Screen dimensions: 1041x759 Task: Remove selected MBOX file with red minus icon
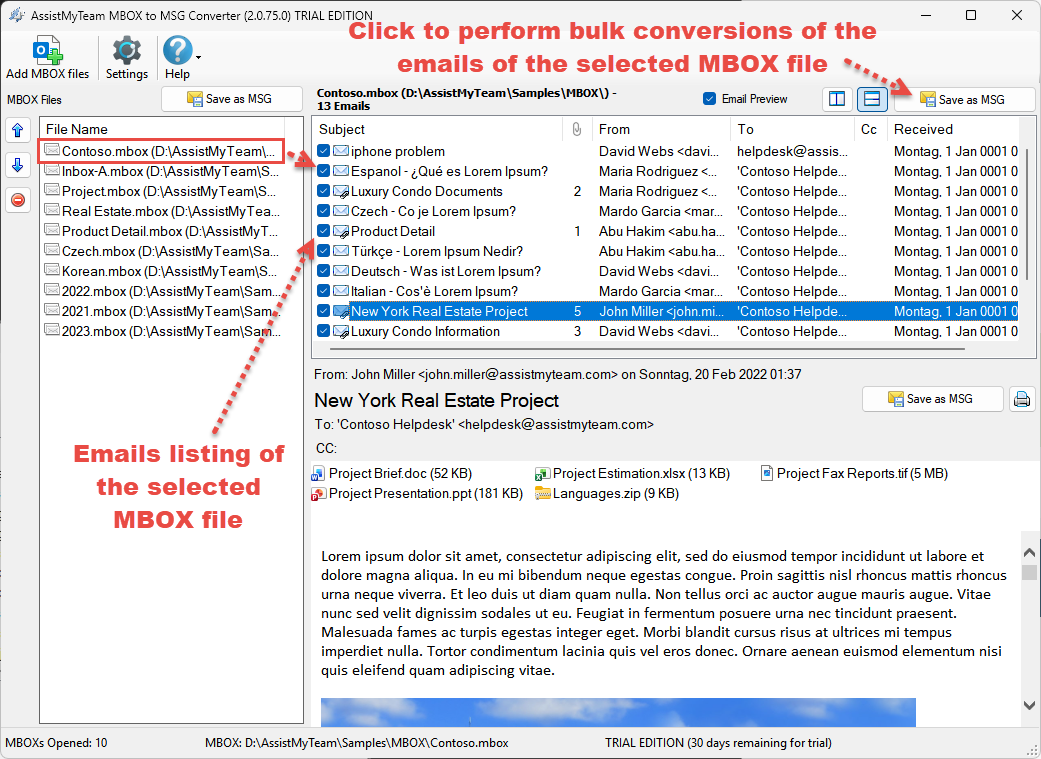tap(17, 199)
